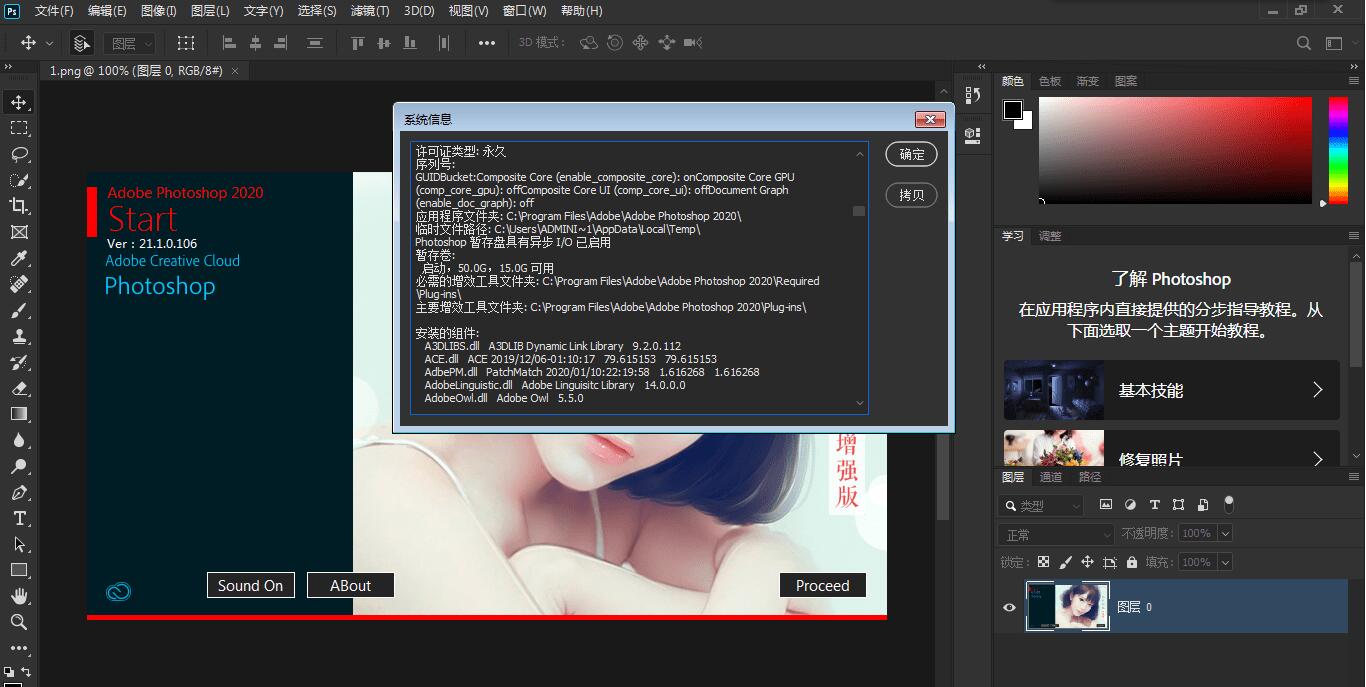
Task: Toggle layer filtering on/off switch
Action: [x=1229, y=504]
